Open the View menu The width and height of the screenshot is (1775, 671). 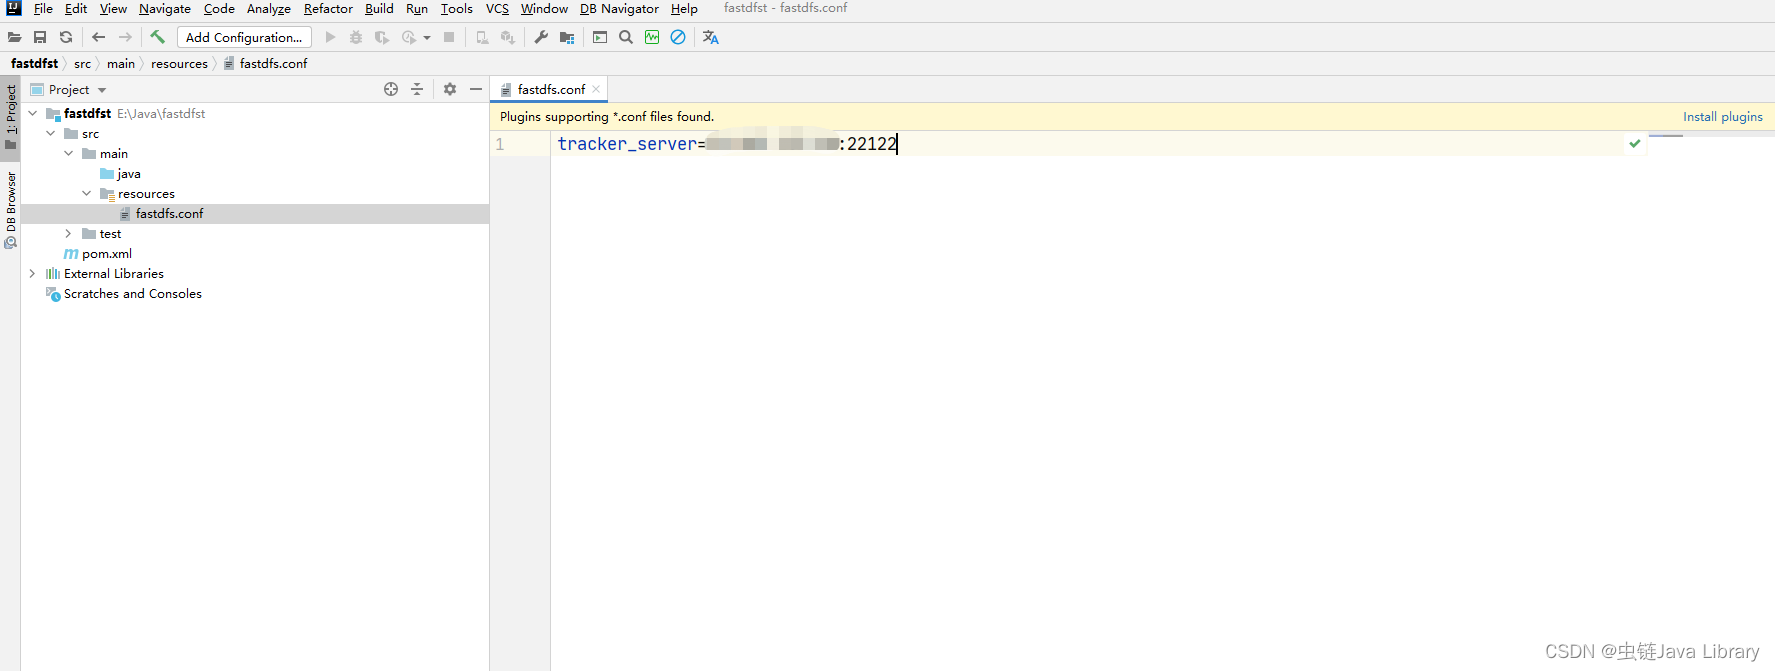click(x=113, y=9)
